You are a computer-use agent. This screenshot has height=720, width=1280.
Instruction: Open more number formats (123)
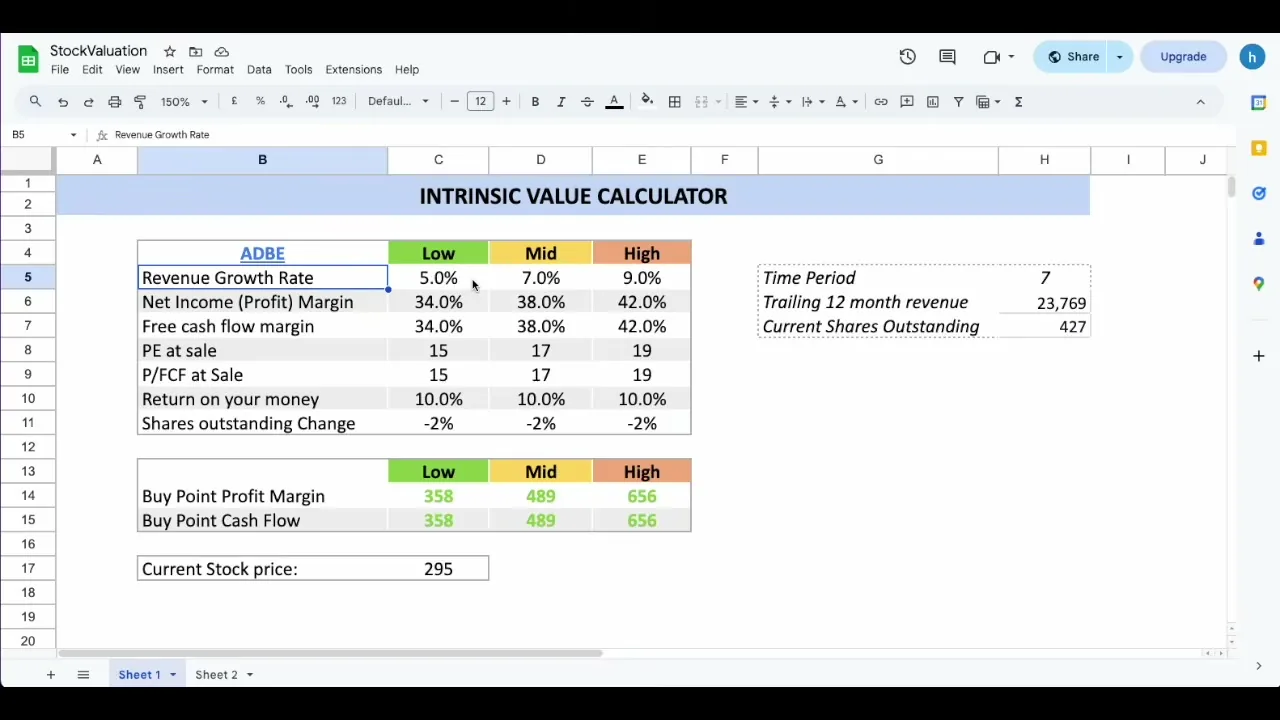click(x=339, y=101)
